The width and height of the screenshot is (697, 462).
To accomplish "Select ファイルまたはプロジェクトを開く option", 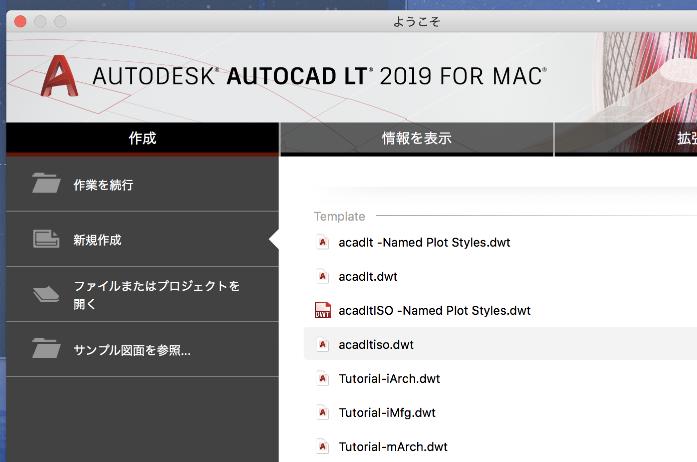I will [x=142, y=294].
